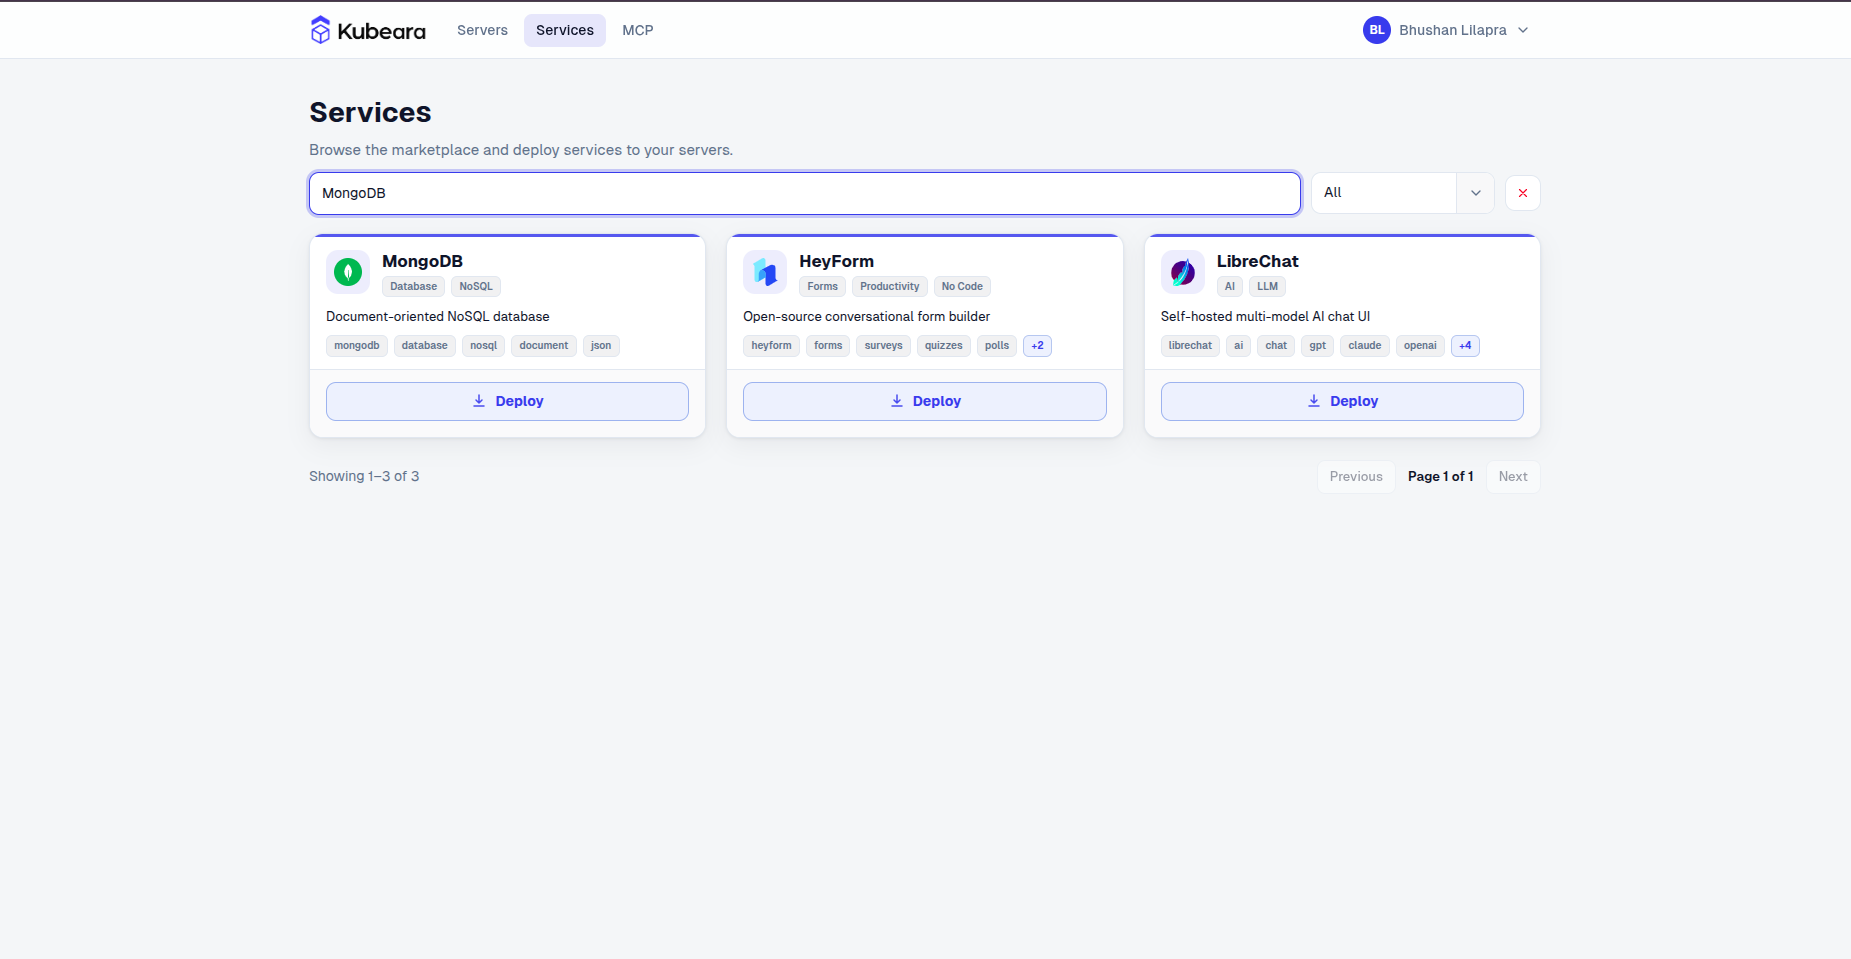Click the MongoDB leaf service icon
Screen dimensions: 1851x959
pyautogui.click(x=348, y=272)
